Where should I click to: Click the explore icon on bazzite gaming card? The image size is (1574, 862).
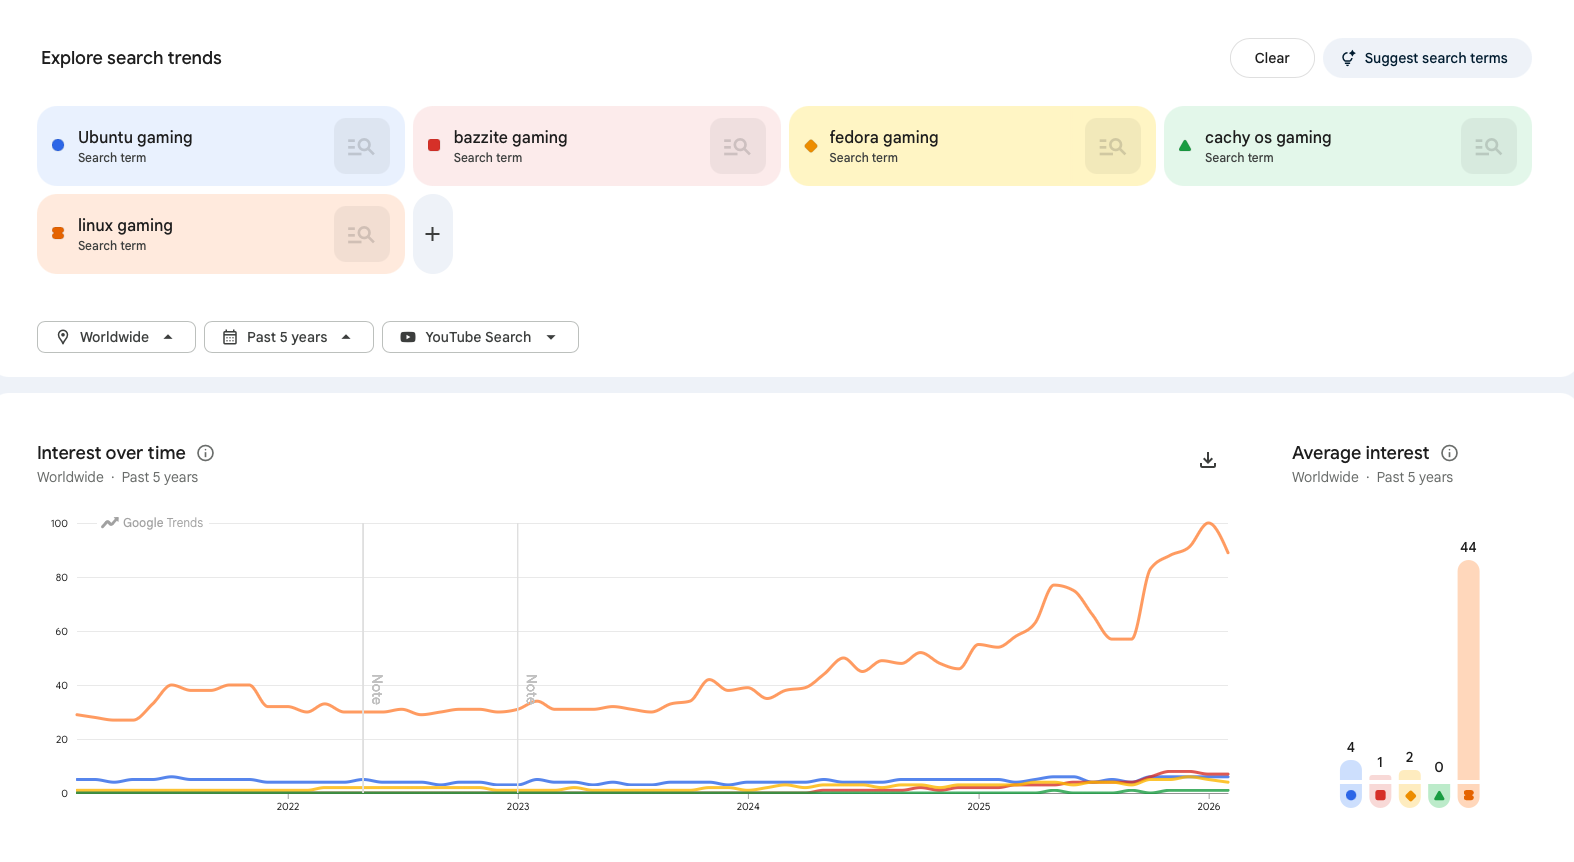pyautogui.click(x=737, y=146)
